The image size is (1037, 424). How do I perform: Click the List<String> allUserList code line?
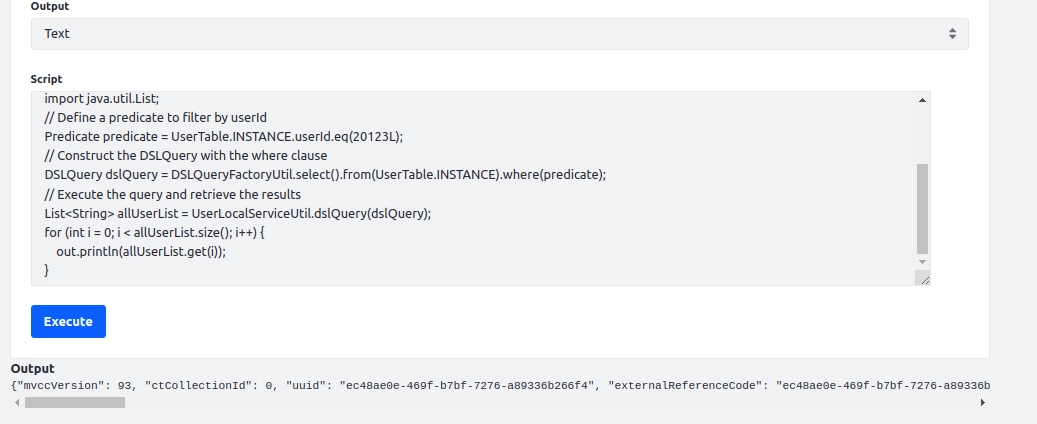(237, 214)
